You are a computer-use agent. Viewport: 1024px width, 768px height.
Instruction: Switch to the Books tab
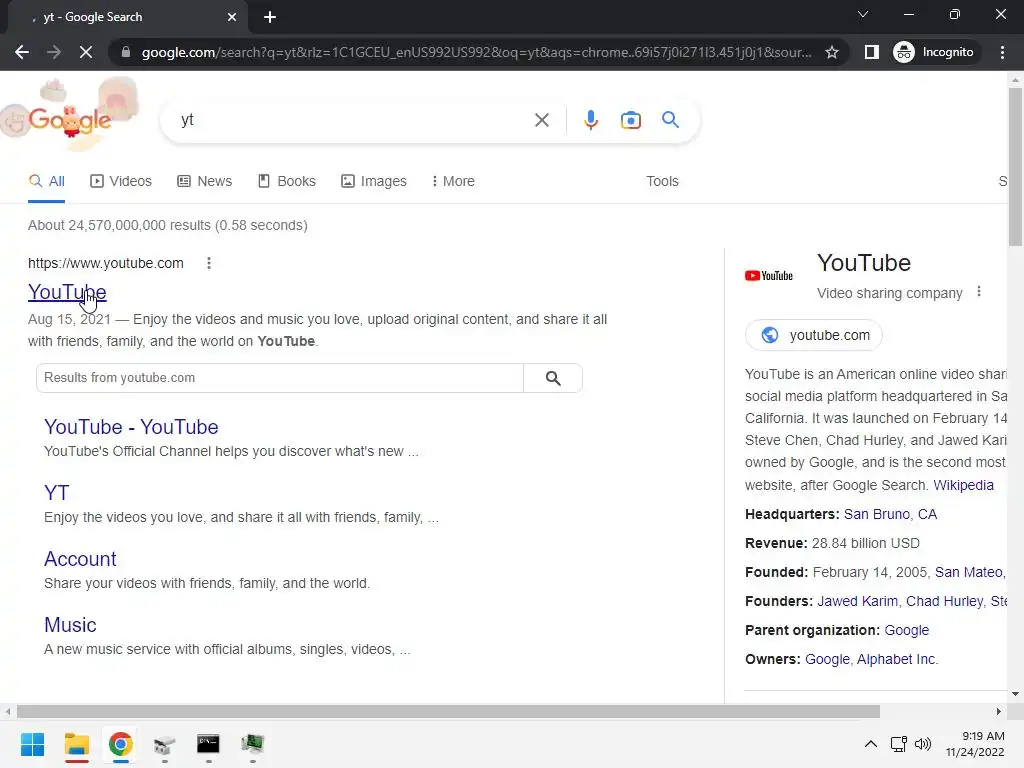(287, 182)
